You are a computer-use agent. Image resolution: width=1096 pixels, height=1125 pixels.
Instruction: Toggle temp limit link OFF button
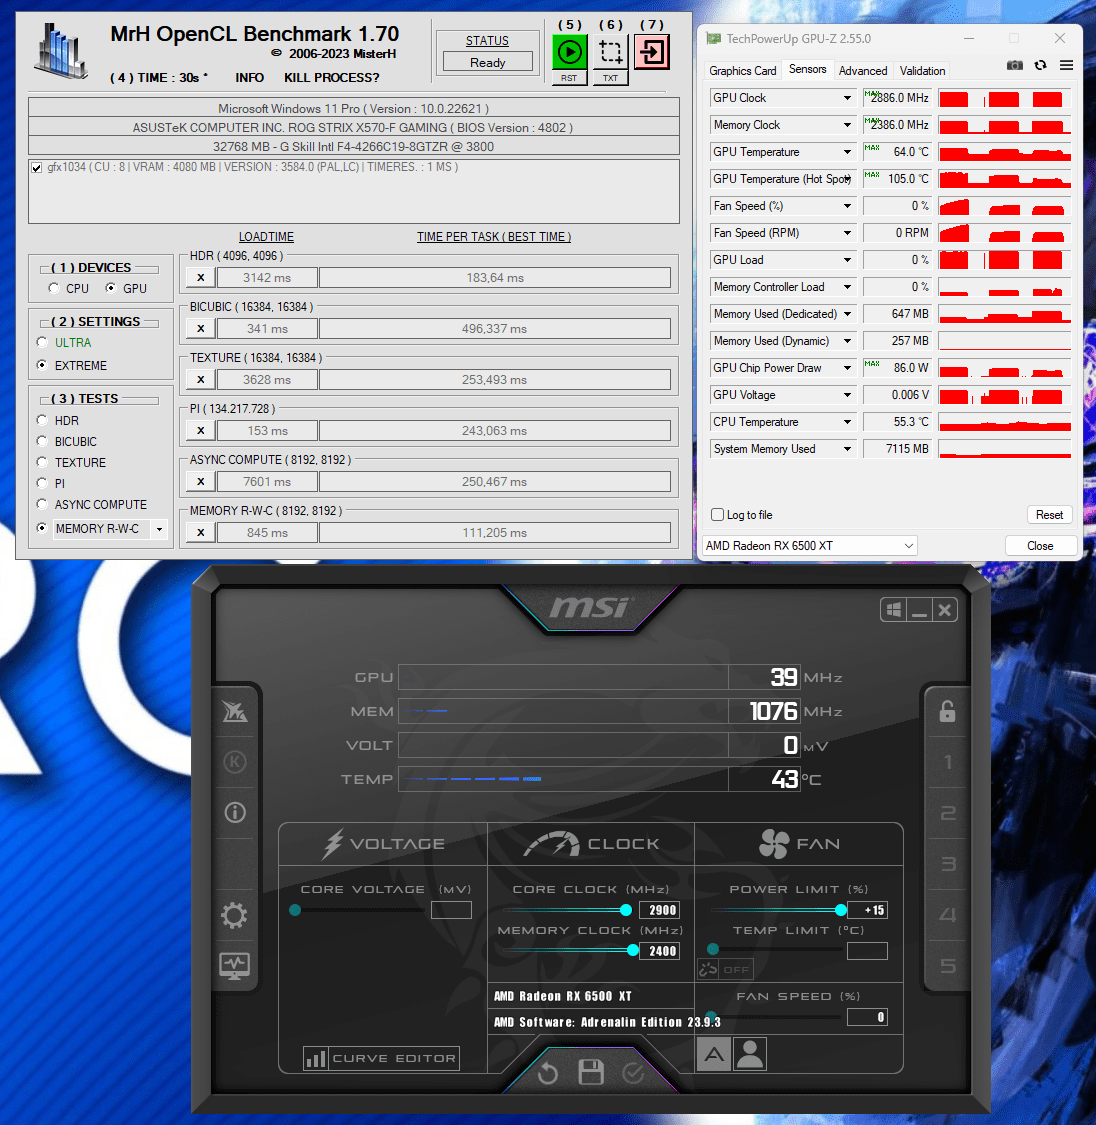click(725, 969)
